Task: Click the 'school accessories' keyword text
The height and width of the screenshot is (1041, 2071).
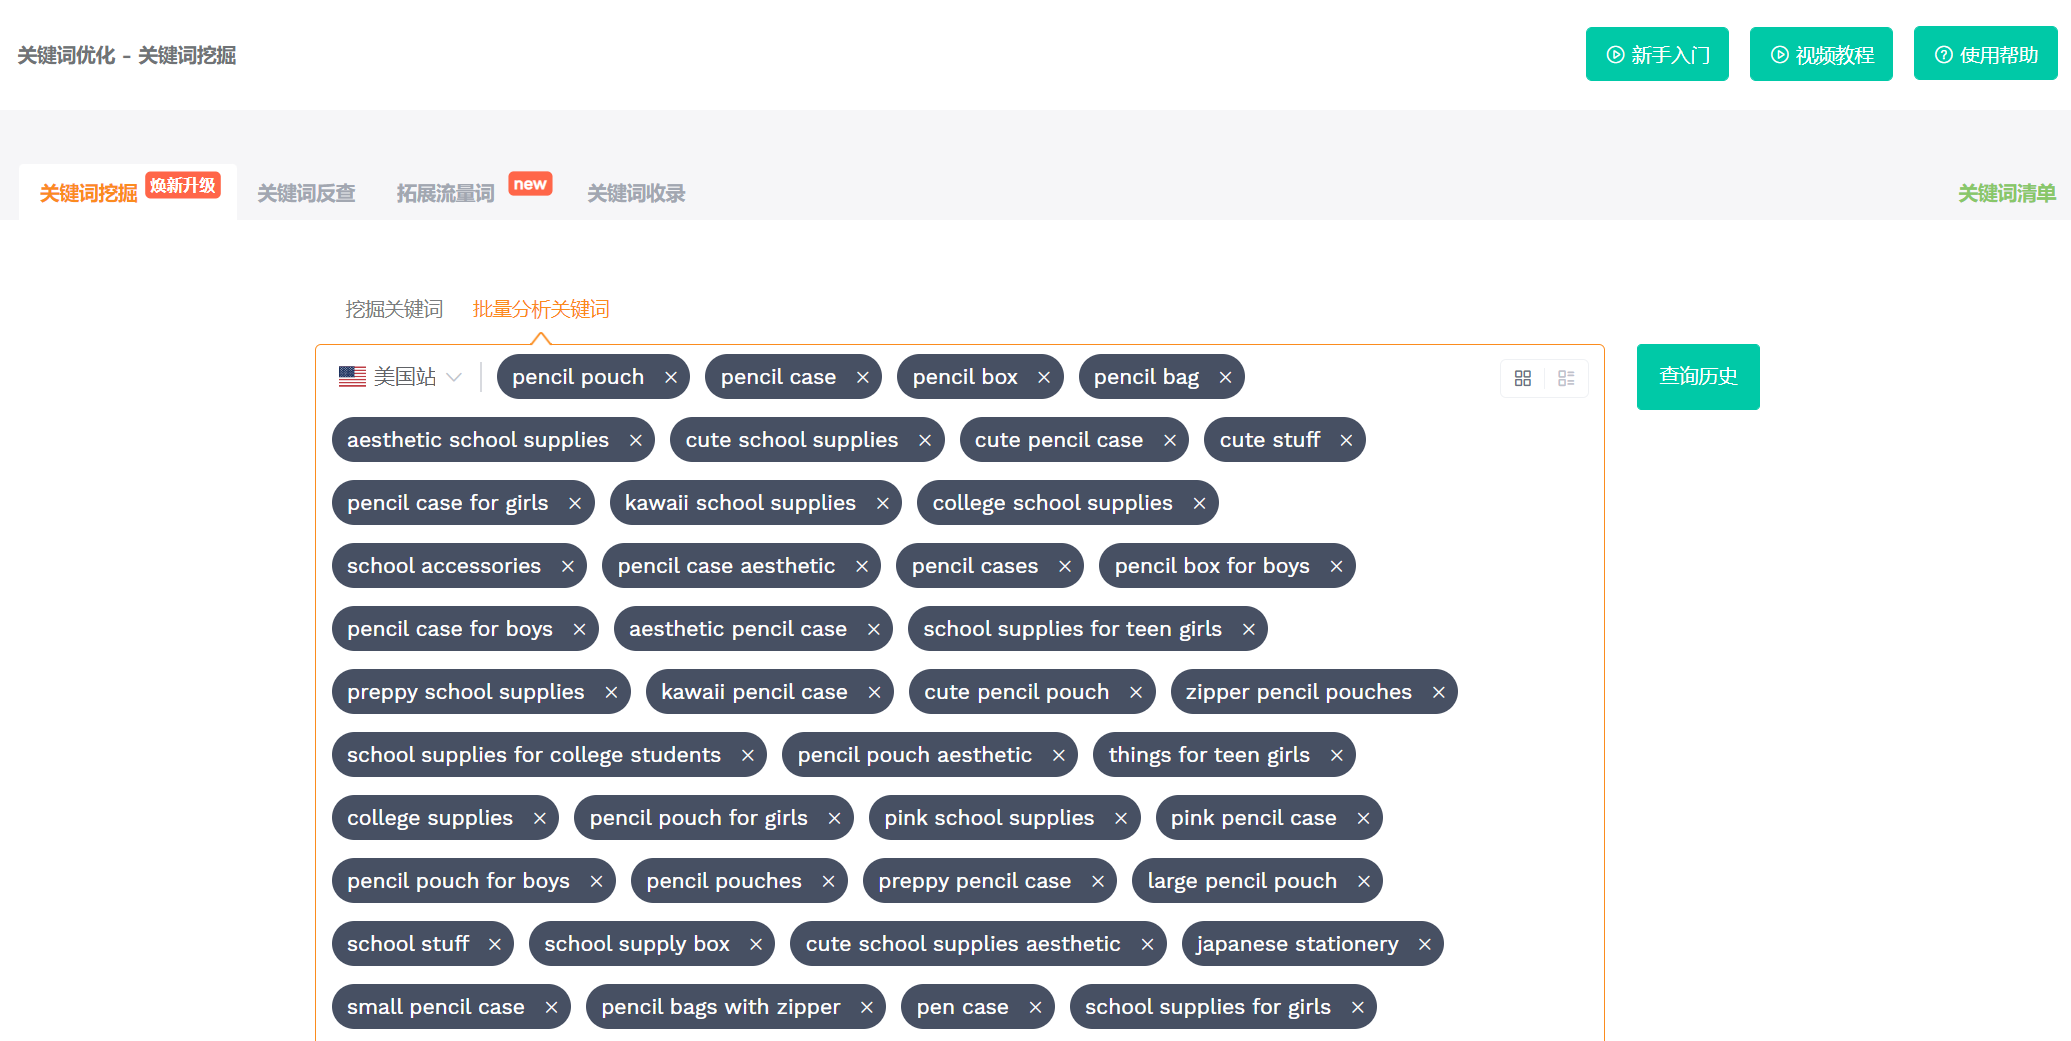Action: (x=444, y=566)
